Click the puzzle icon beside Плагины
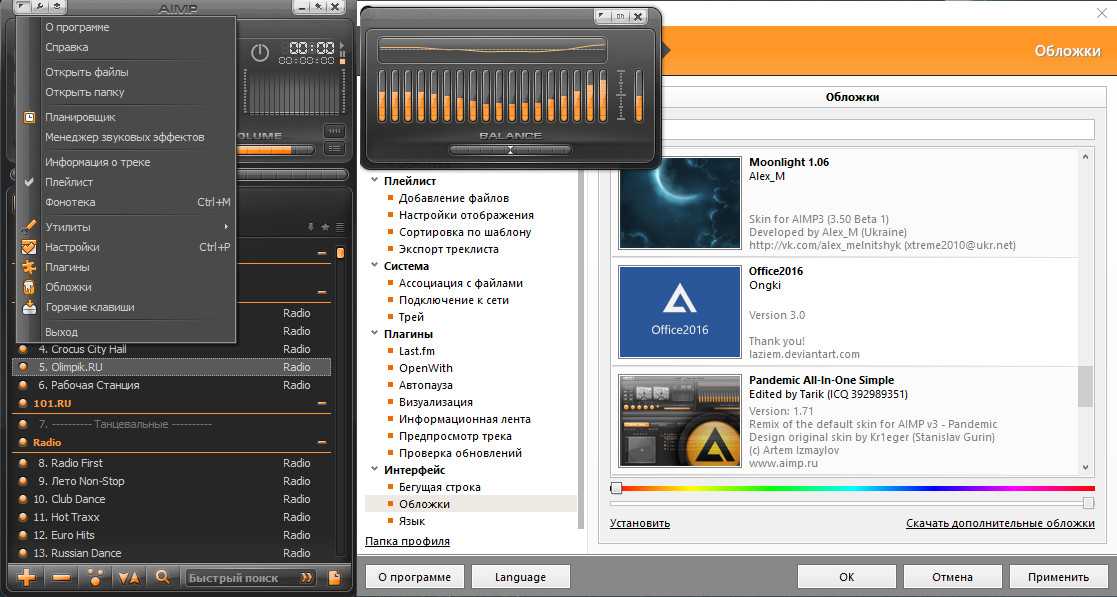This screenshot has height=597, width=1117. point(29,267)
